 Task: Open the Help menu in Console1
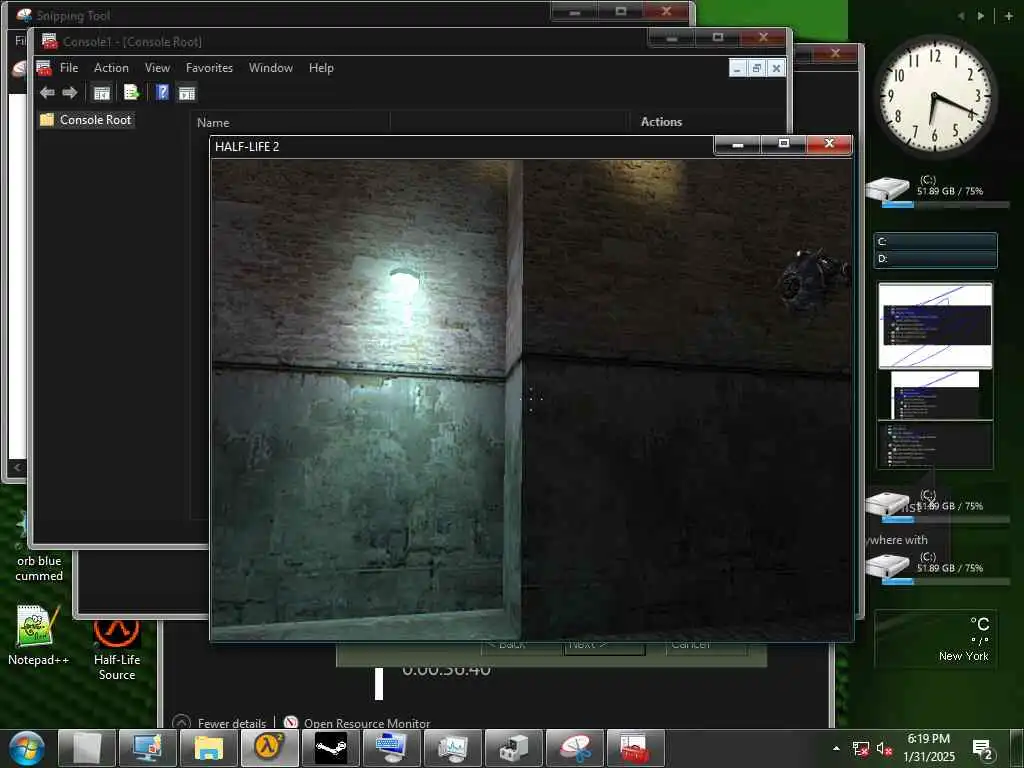(321, 68)
